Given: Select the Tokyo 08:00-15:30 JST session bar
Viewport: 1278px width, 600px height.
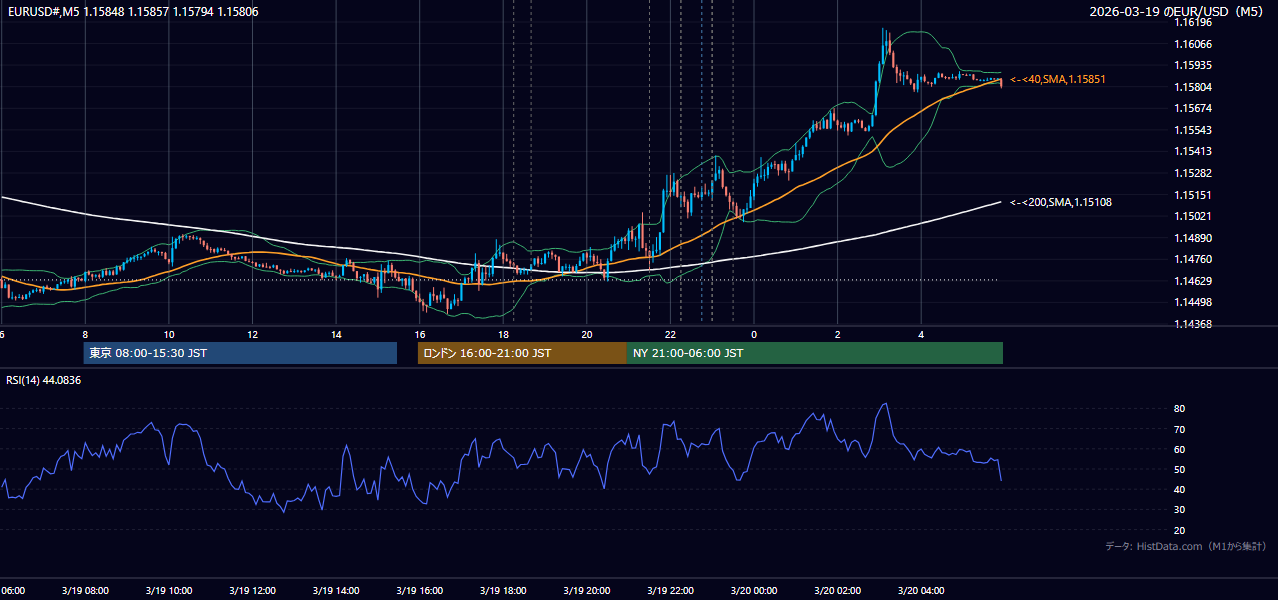Looking at the screenshot, I should click(x=240, y=353).
